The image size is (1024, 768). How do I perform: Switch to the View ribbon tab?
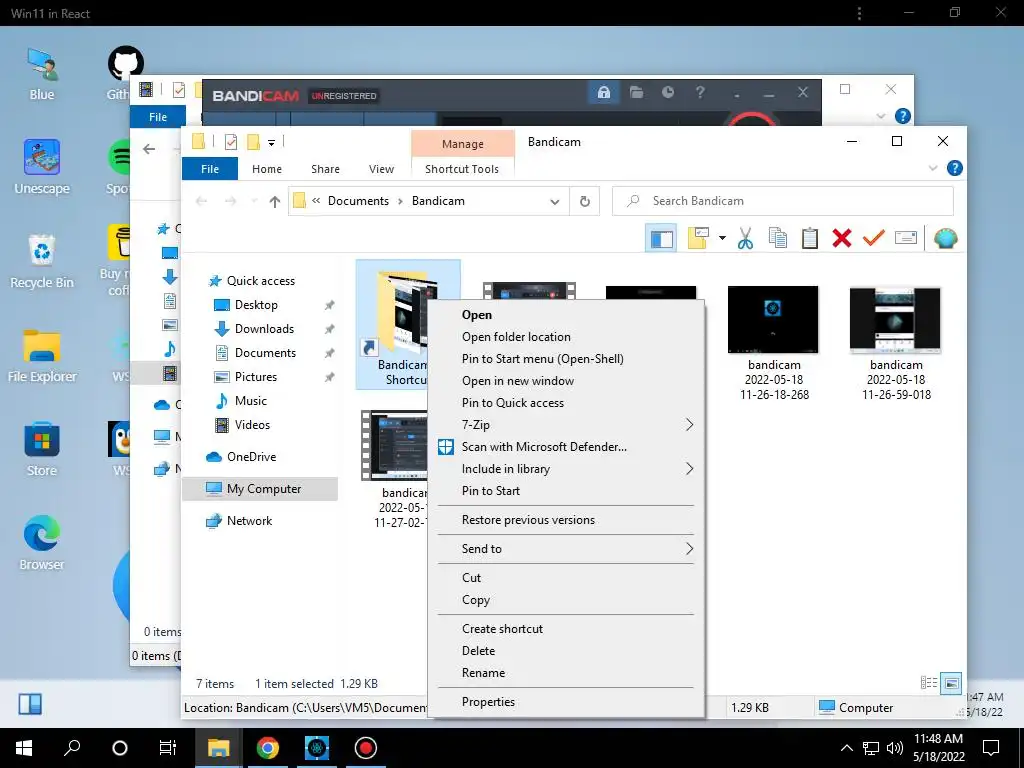coord(381,168)
